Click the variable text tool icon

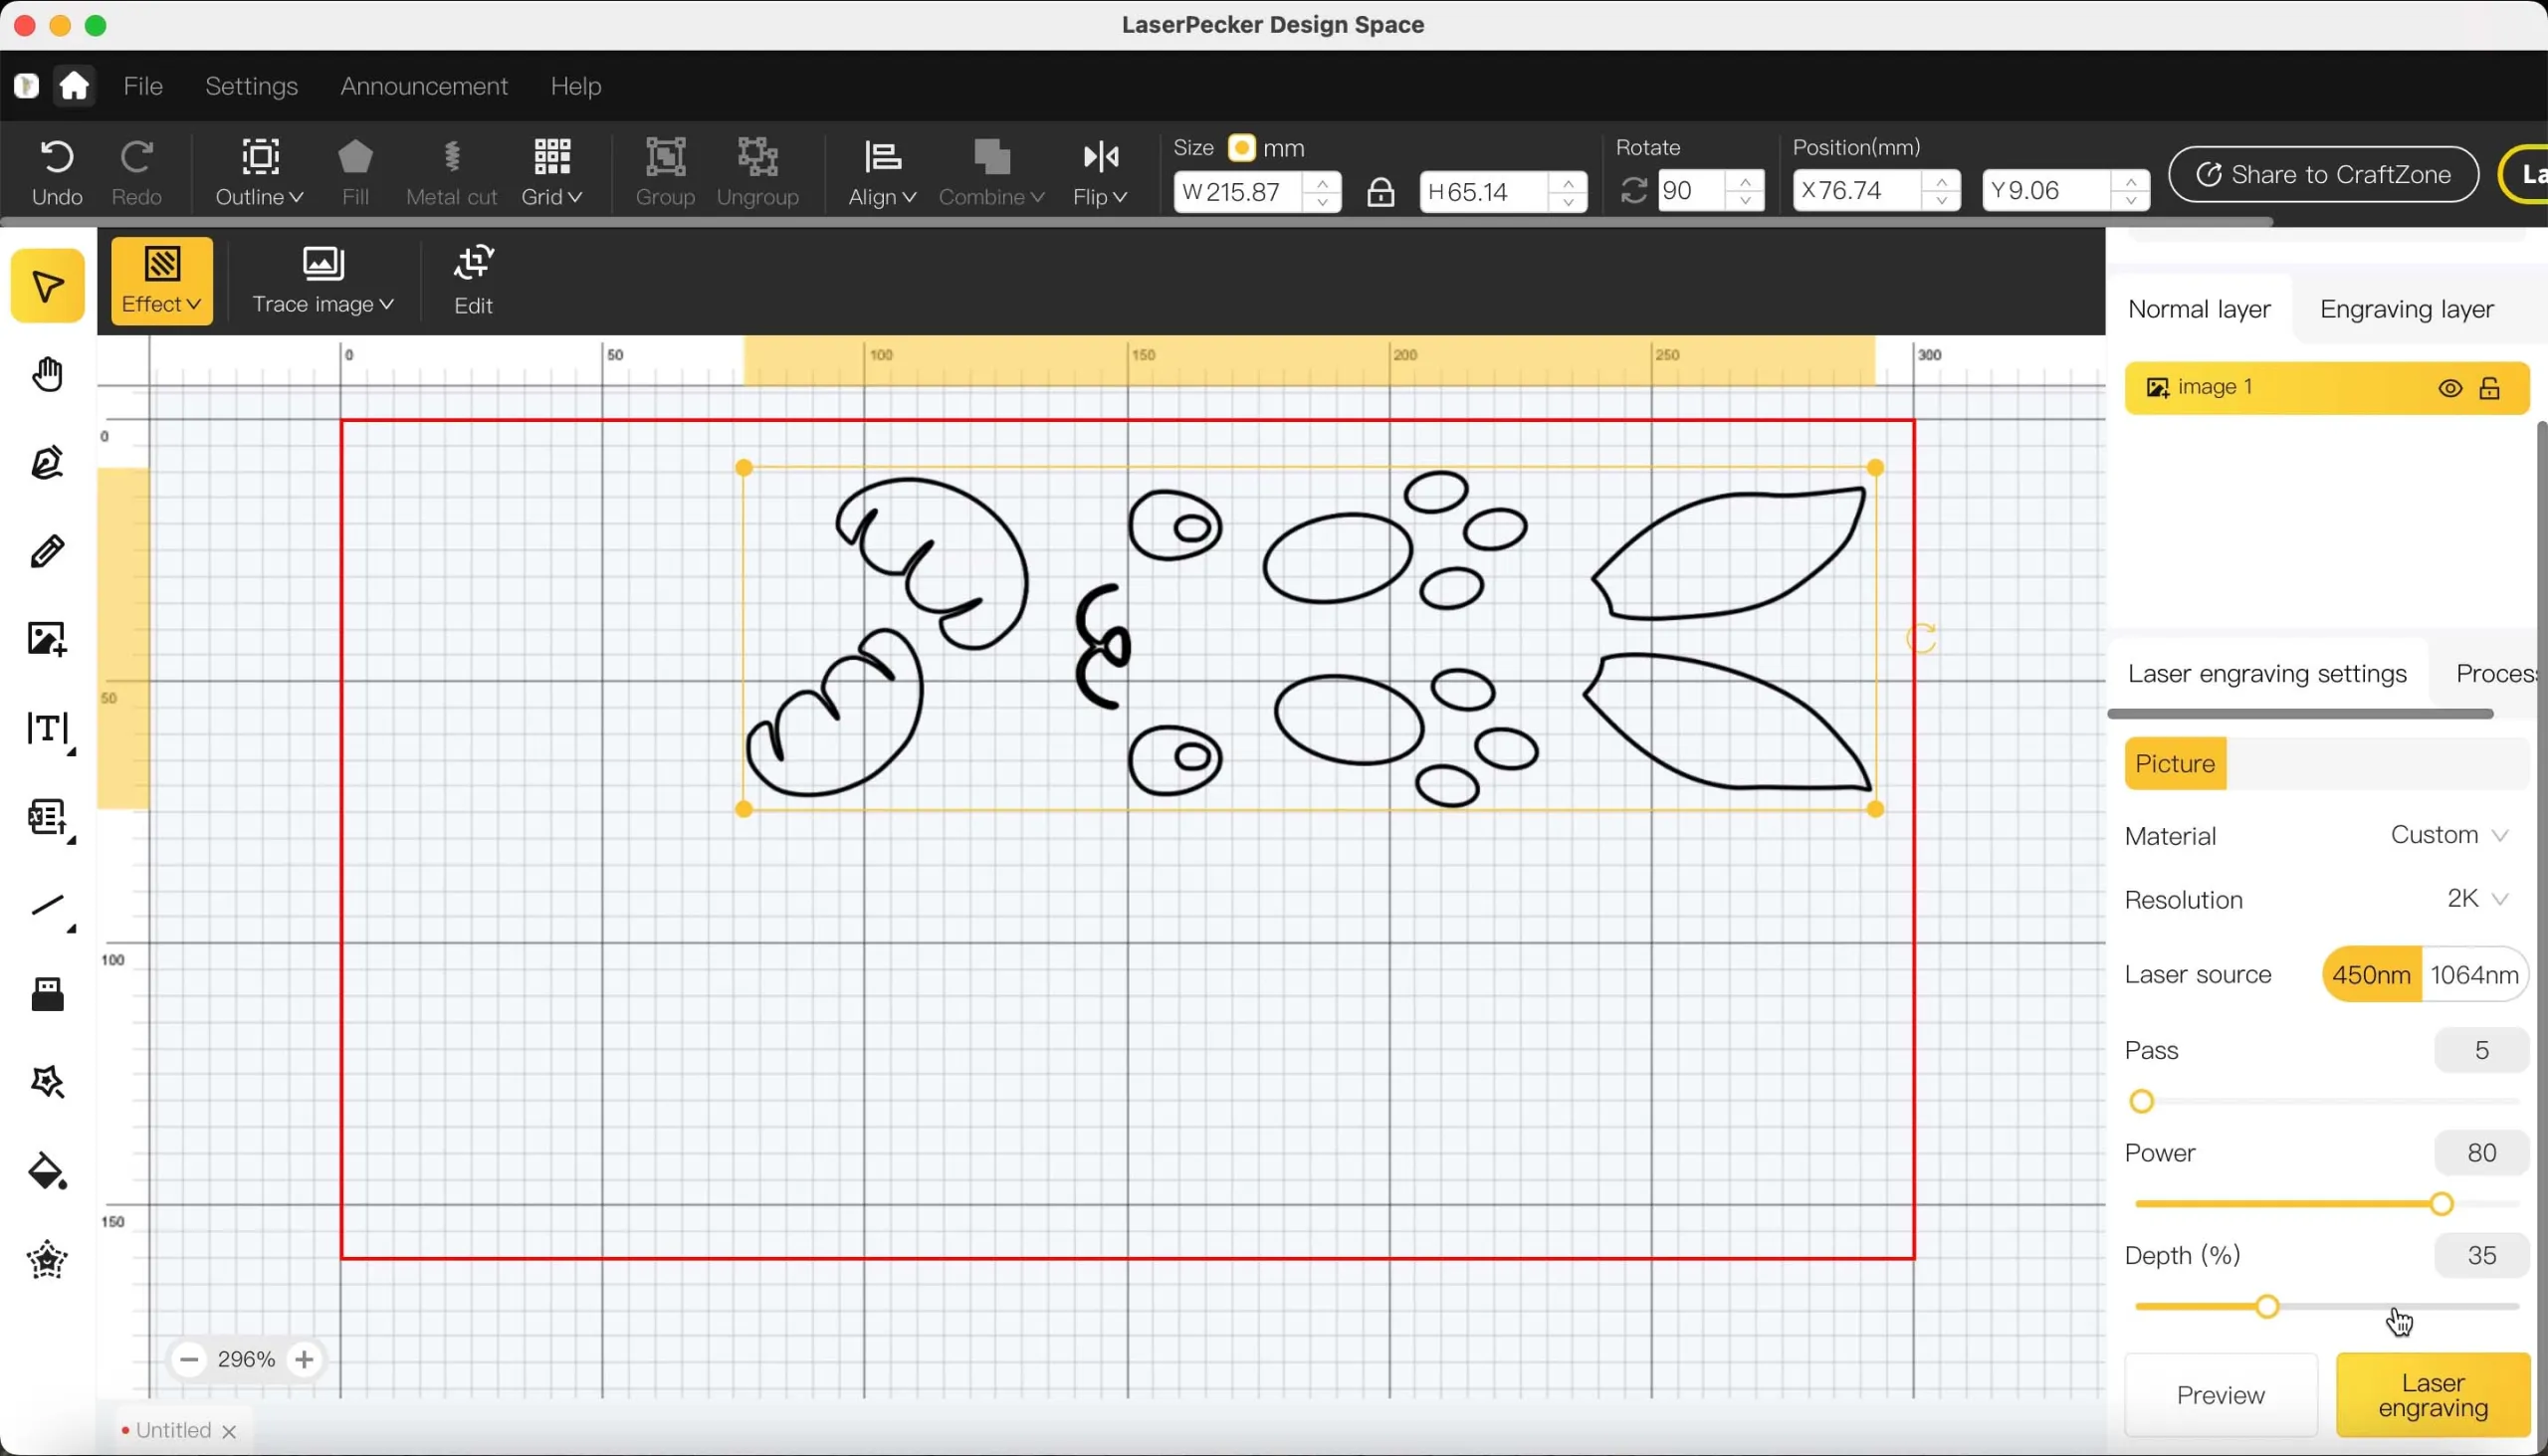[x=48, y=820]
